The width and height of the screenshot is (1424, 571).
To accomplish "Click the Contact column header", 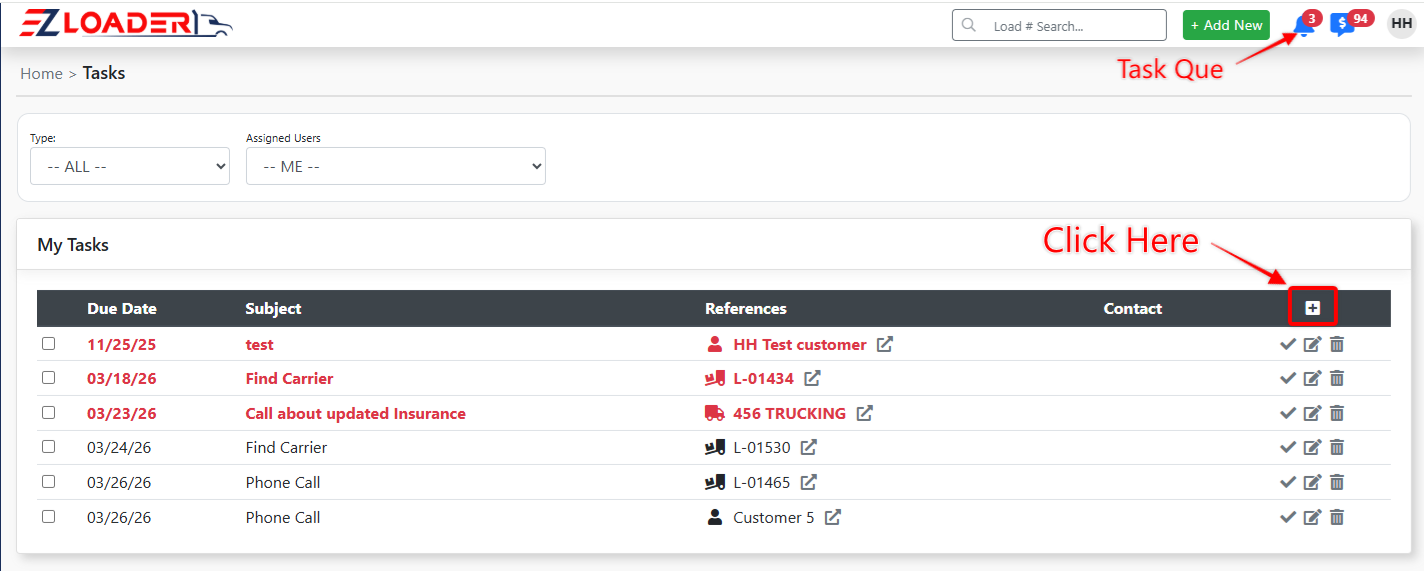I will coord(1133,309).
